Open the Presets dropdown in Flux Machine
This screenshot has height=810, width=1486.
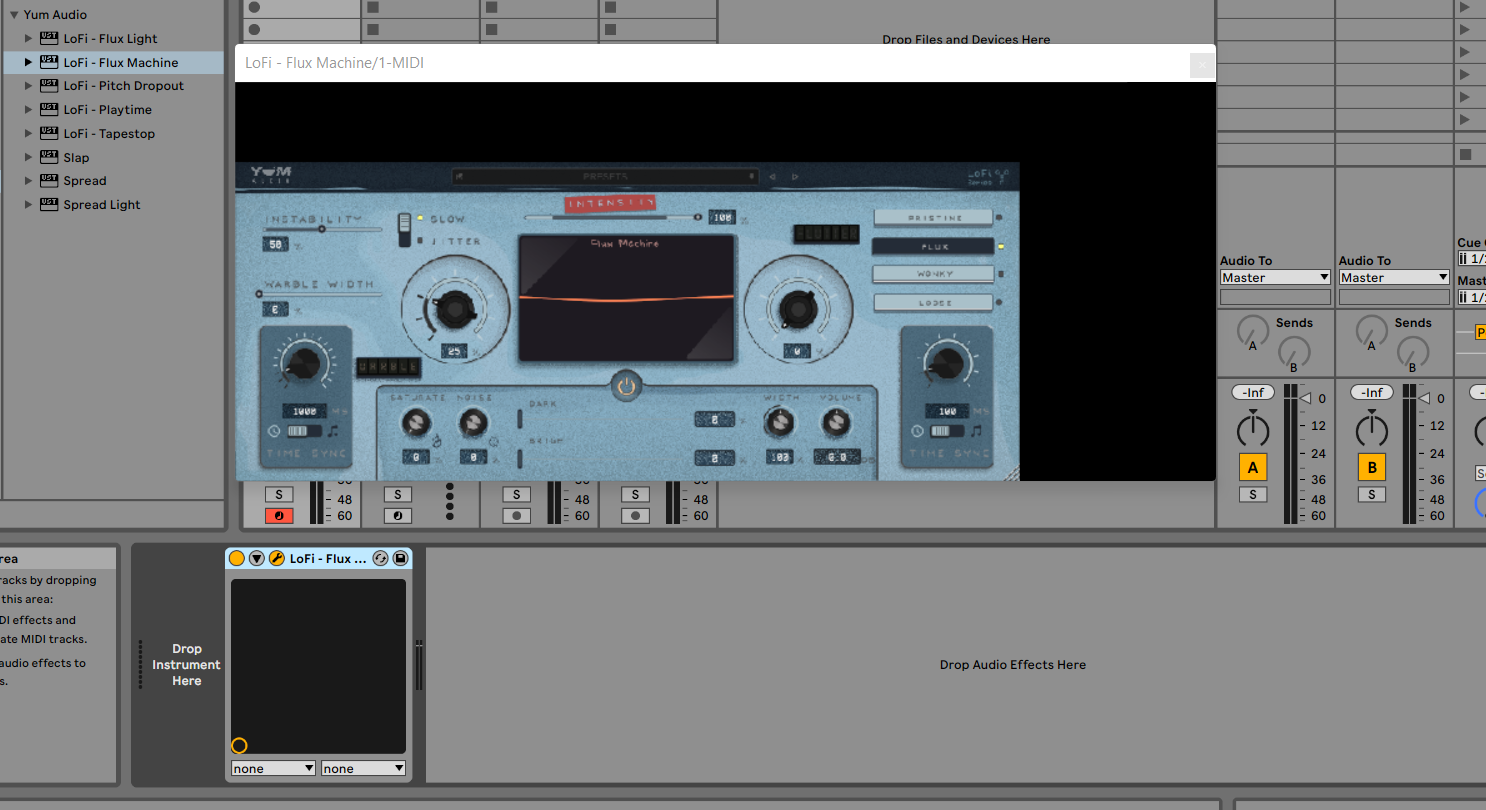606,177
